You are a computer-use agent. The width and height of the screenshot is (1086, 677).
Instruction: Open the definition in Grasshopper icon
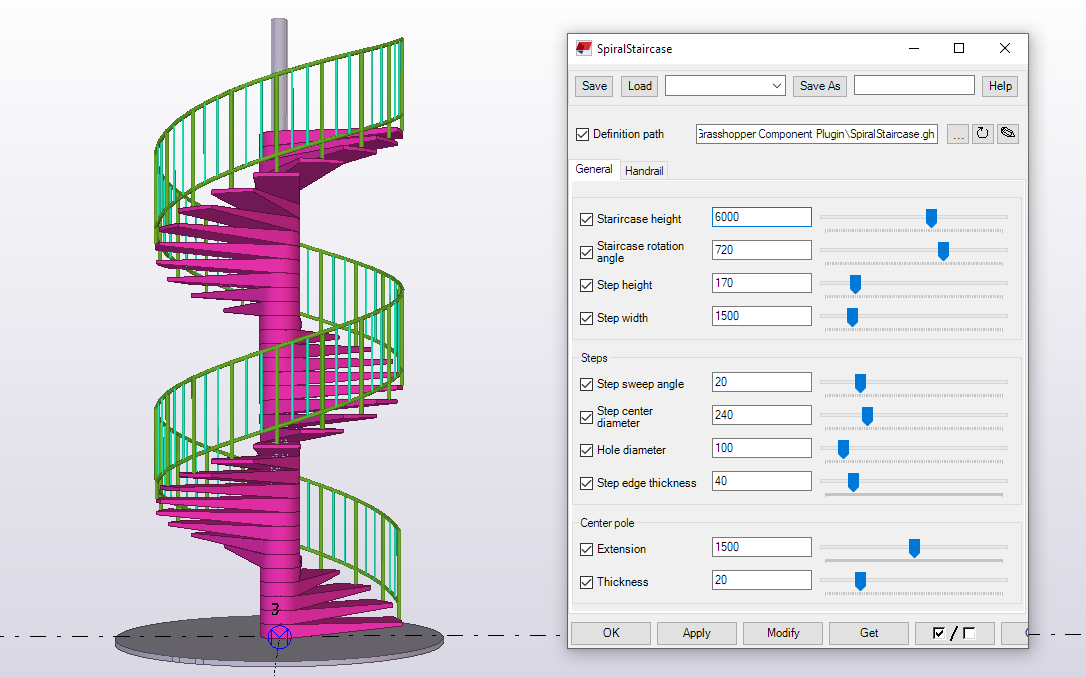[x=1008, y=134]
